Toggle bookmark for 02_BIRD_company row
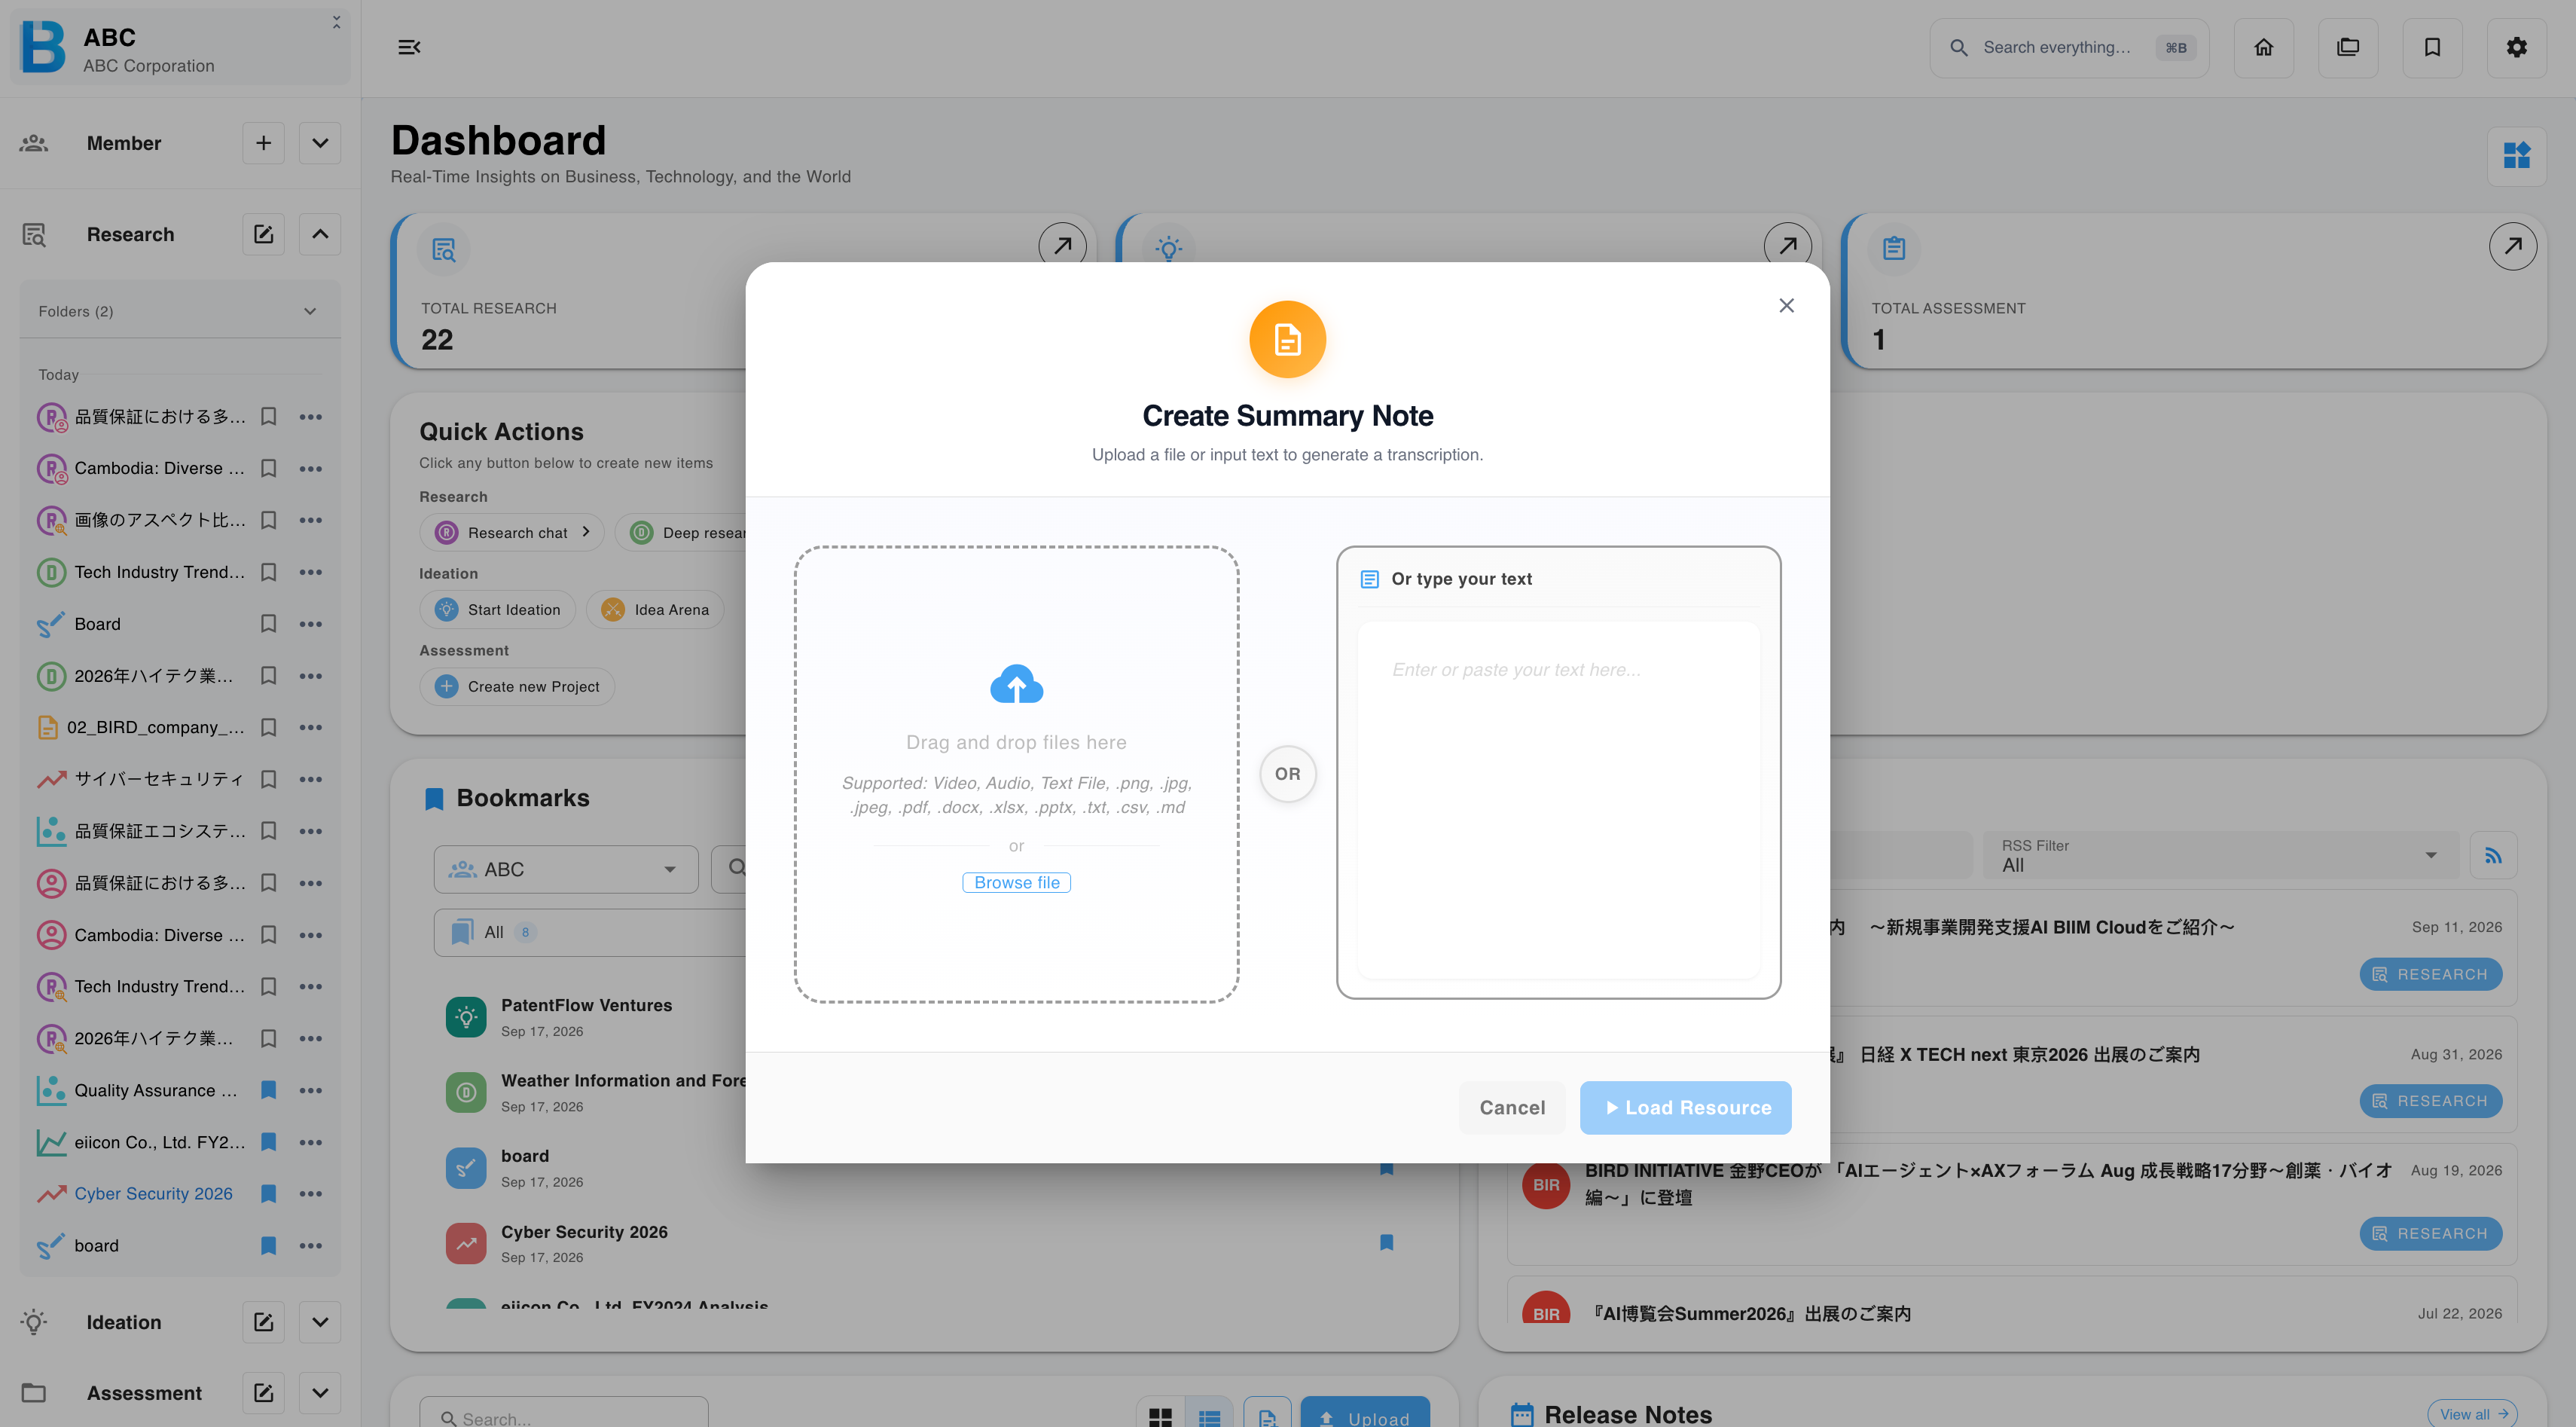 268,727
